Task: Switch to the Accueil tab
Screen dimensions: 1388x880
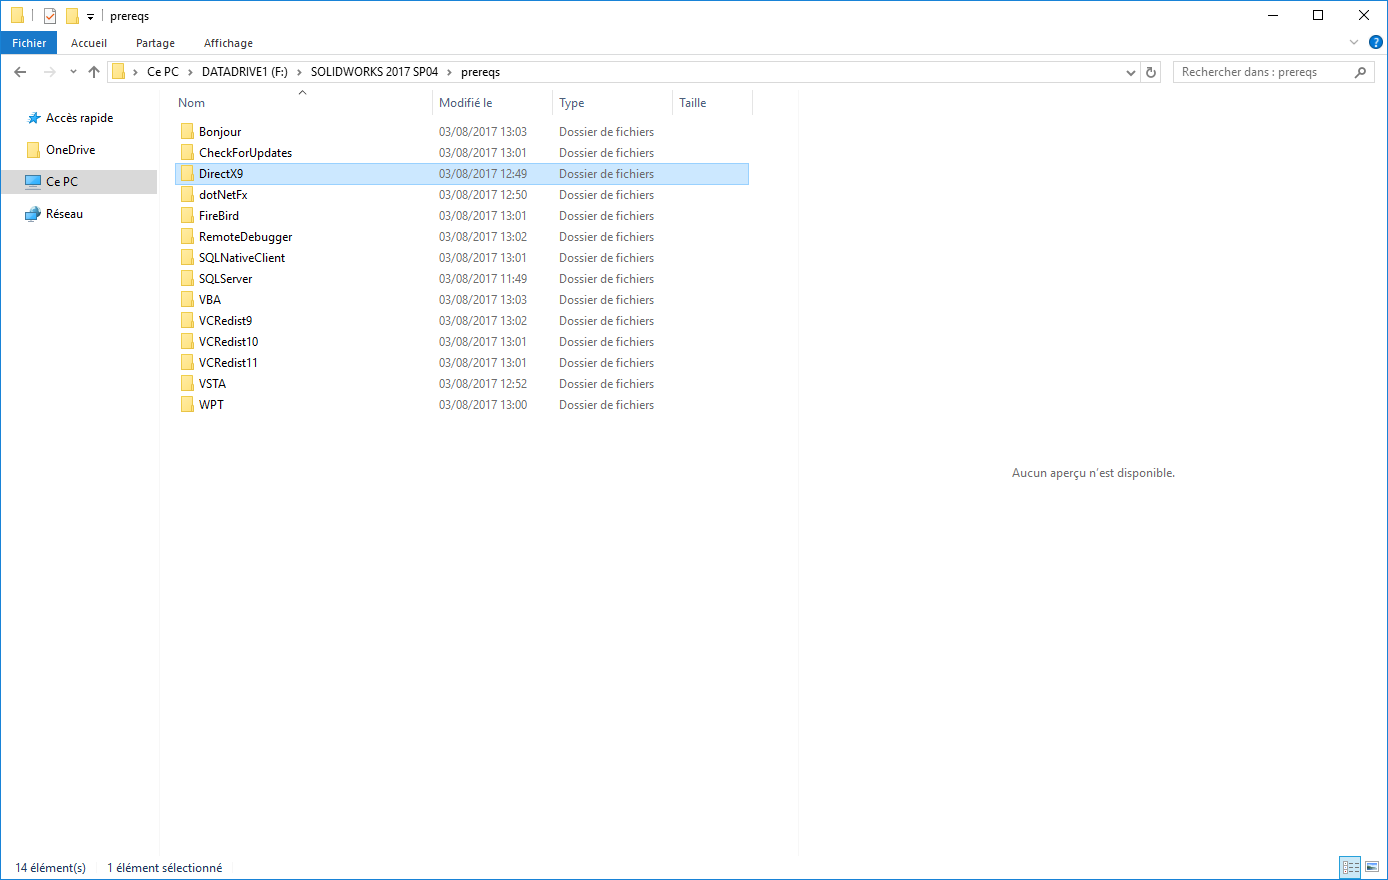Action: click(89, 43)
